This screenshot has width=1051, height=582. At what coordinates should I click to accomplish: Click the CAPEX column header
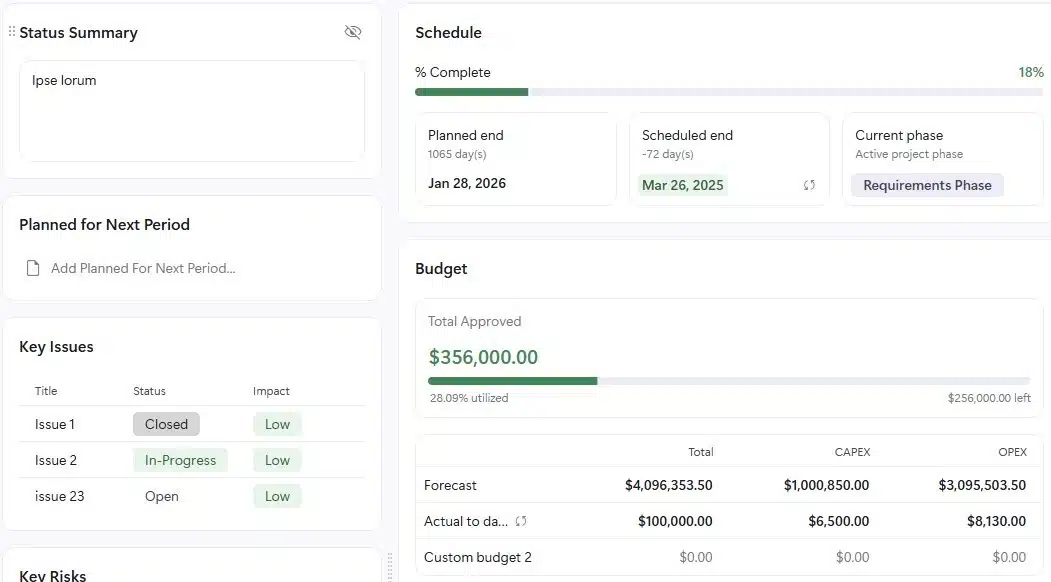[852, 452]
